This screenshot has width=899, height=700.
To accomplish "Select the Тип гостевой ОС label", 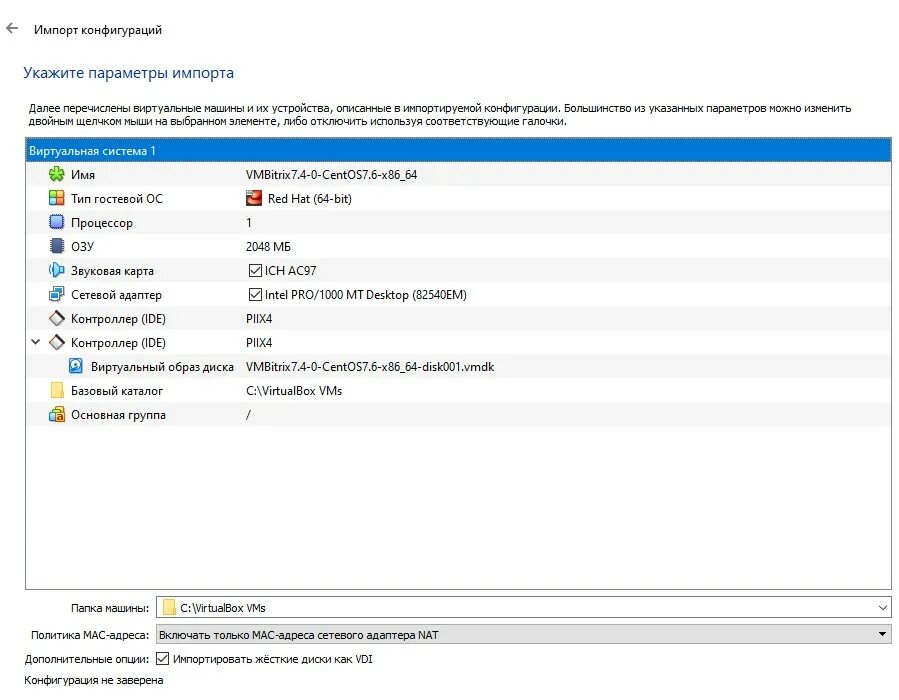I will point(117,199).
